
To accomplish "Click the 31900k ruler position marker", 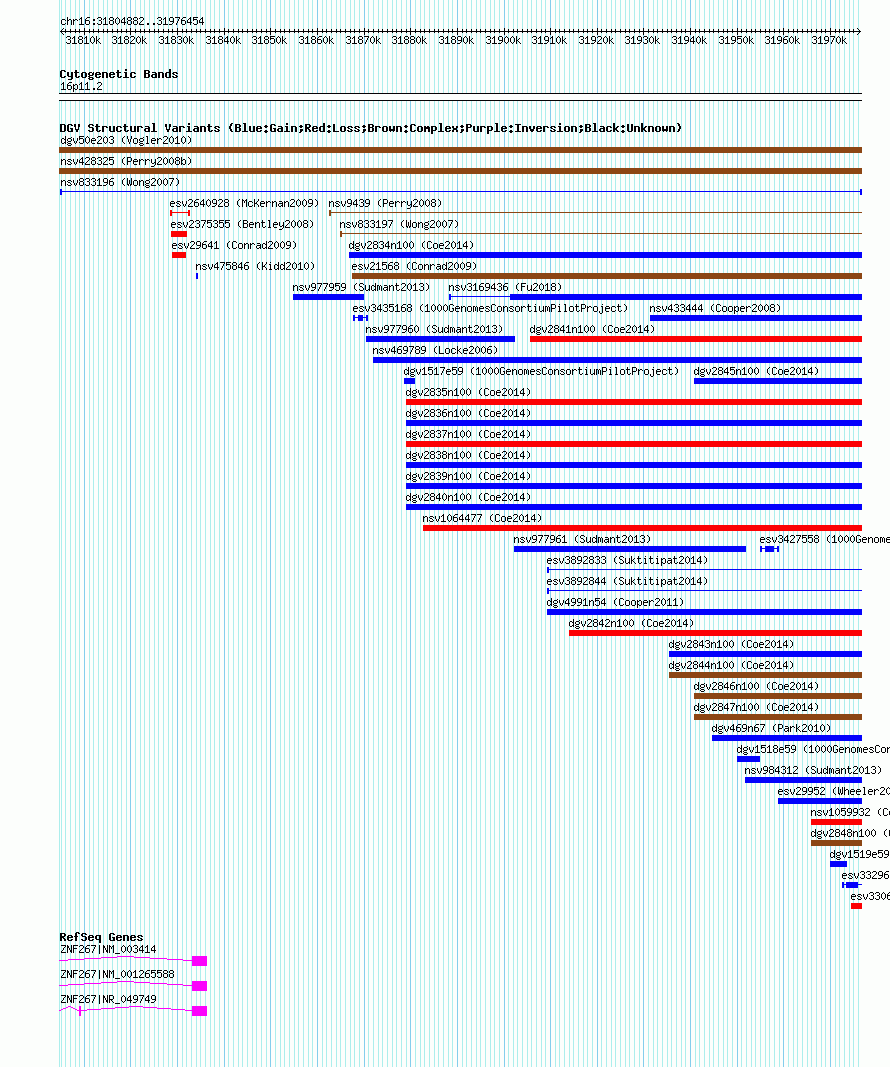I will (x=503, y=41).
